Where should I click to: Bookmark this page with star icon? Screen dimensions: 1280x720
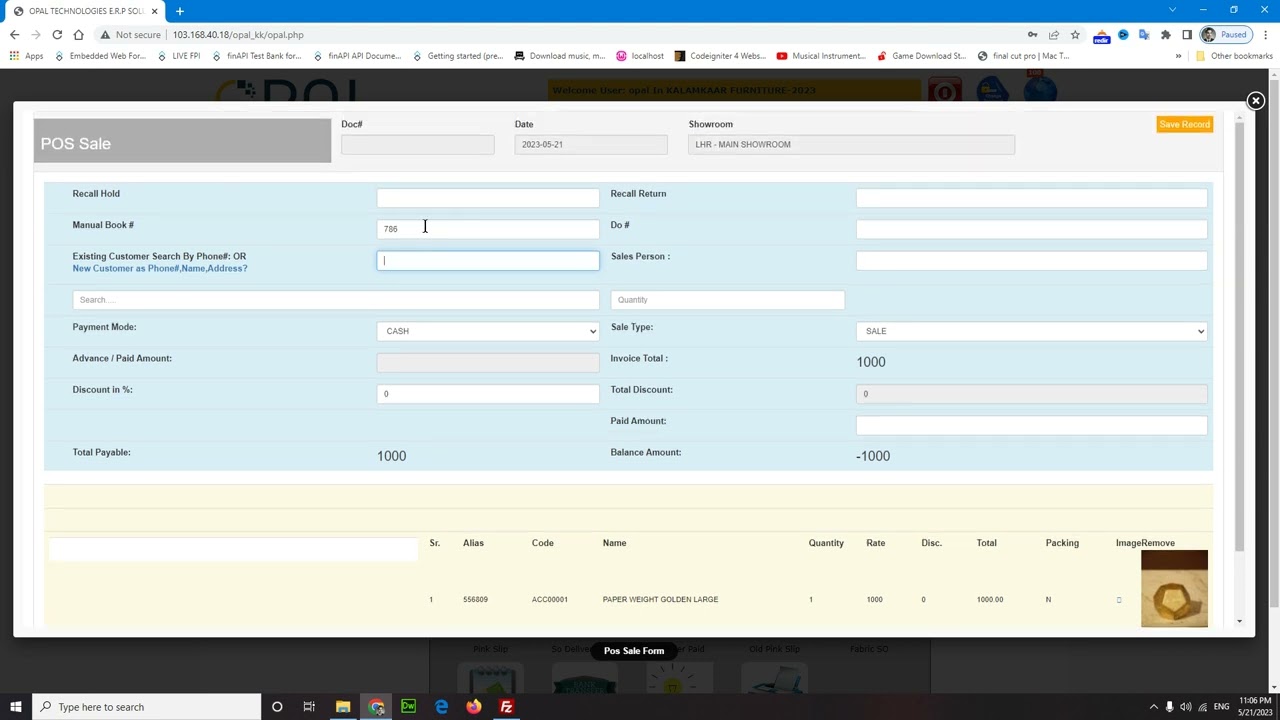[x=1075, y=35]
